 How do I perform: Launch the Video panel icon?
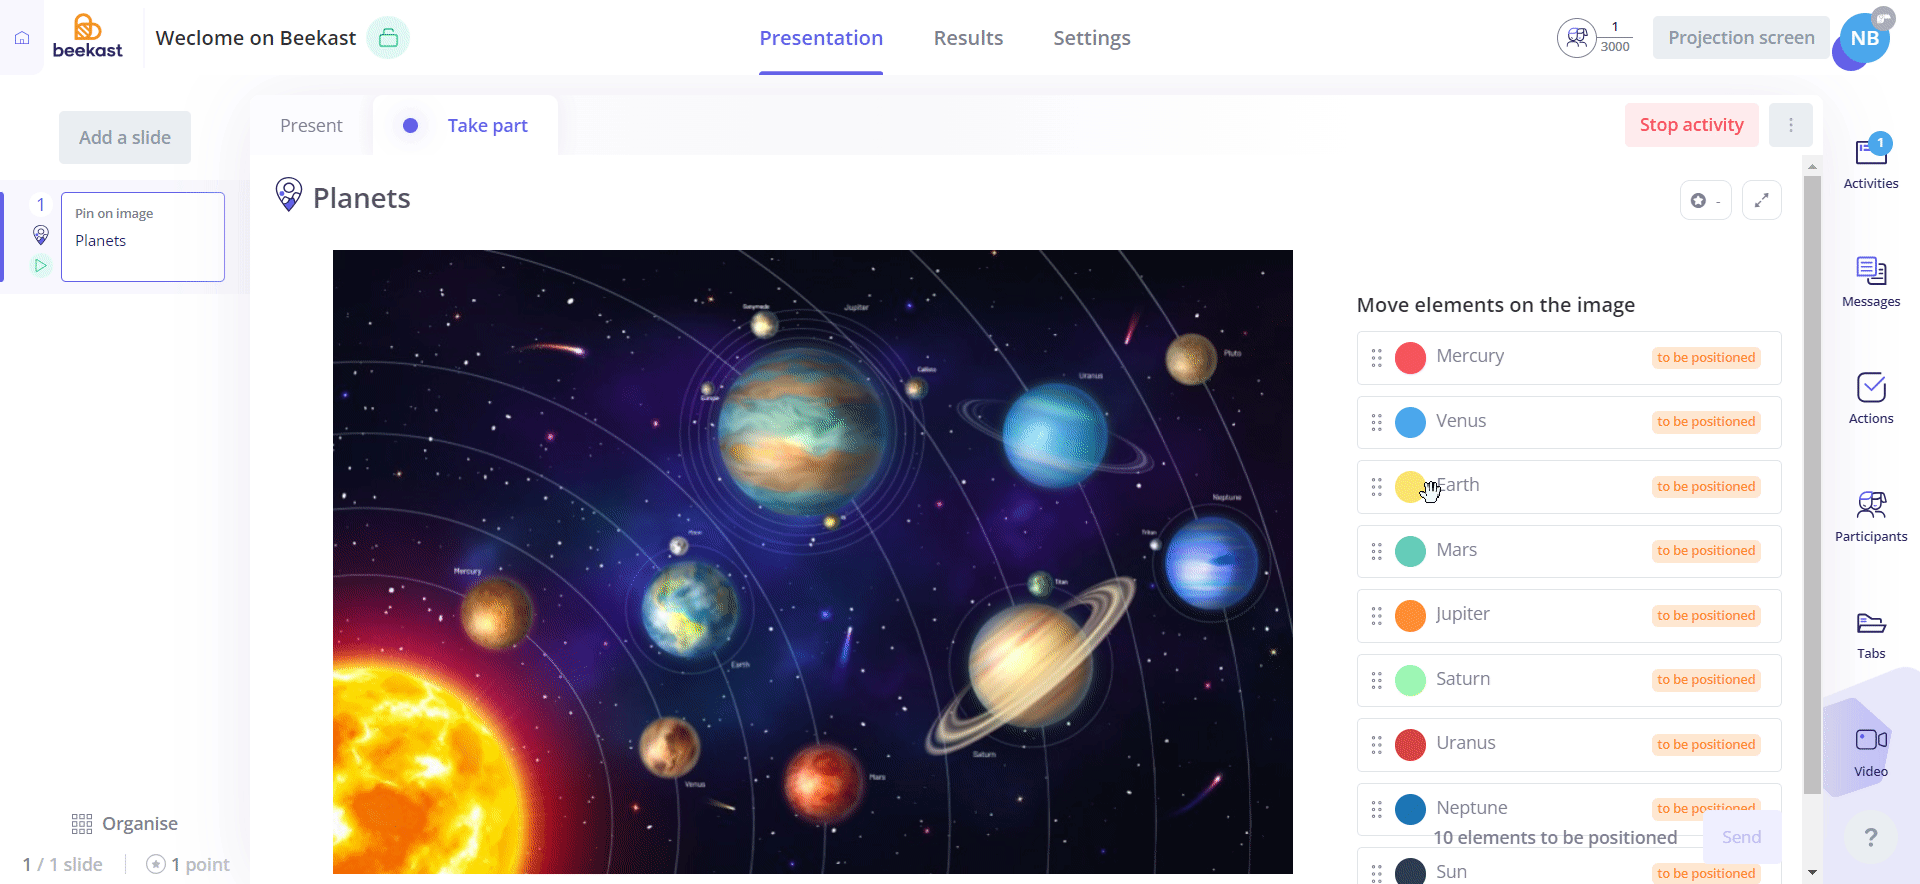(x=1871, y=740)
